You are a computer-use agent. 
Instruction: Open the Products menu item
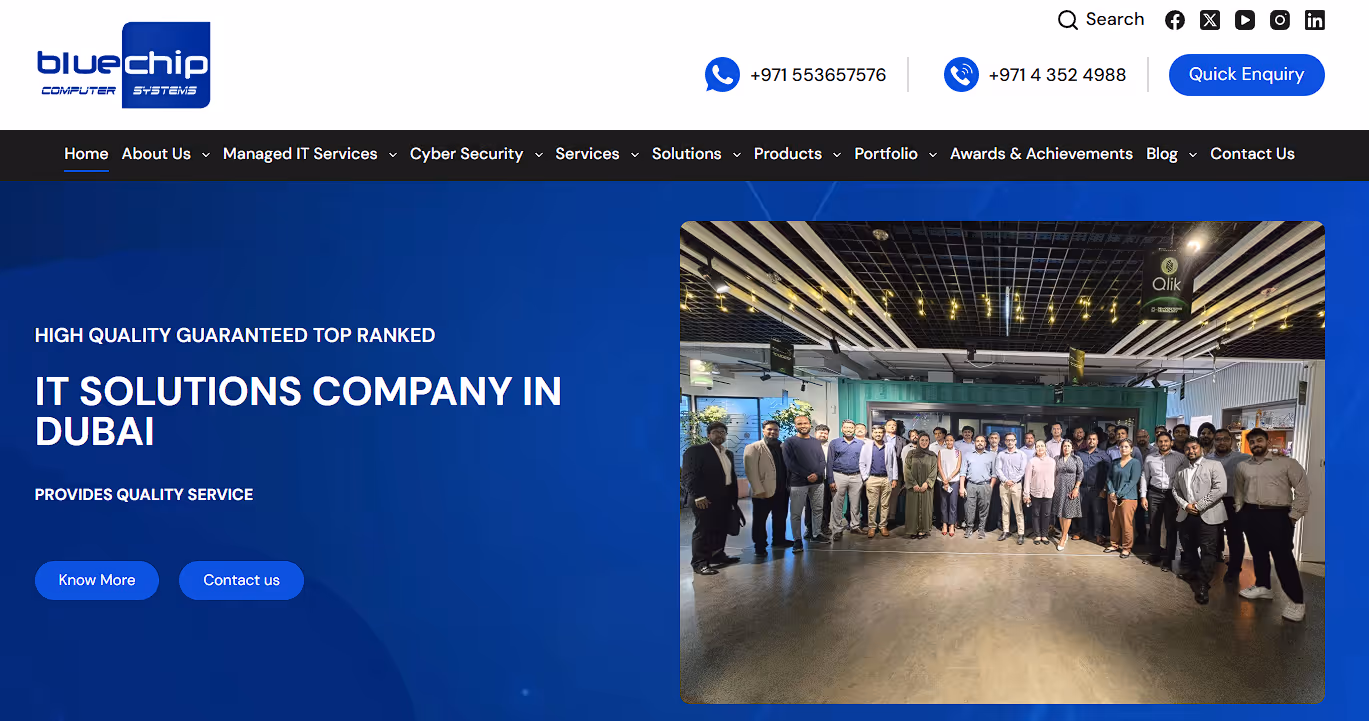pyautogui.click(x=788, y=154)
